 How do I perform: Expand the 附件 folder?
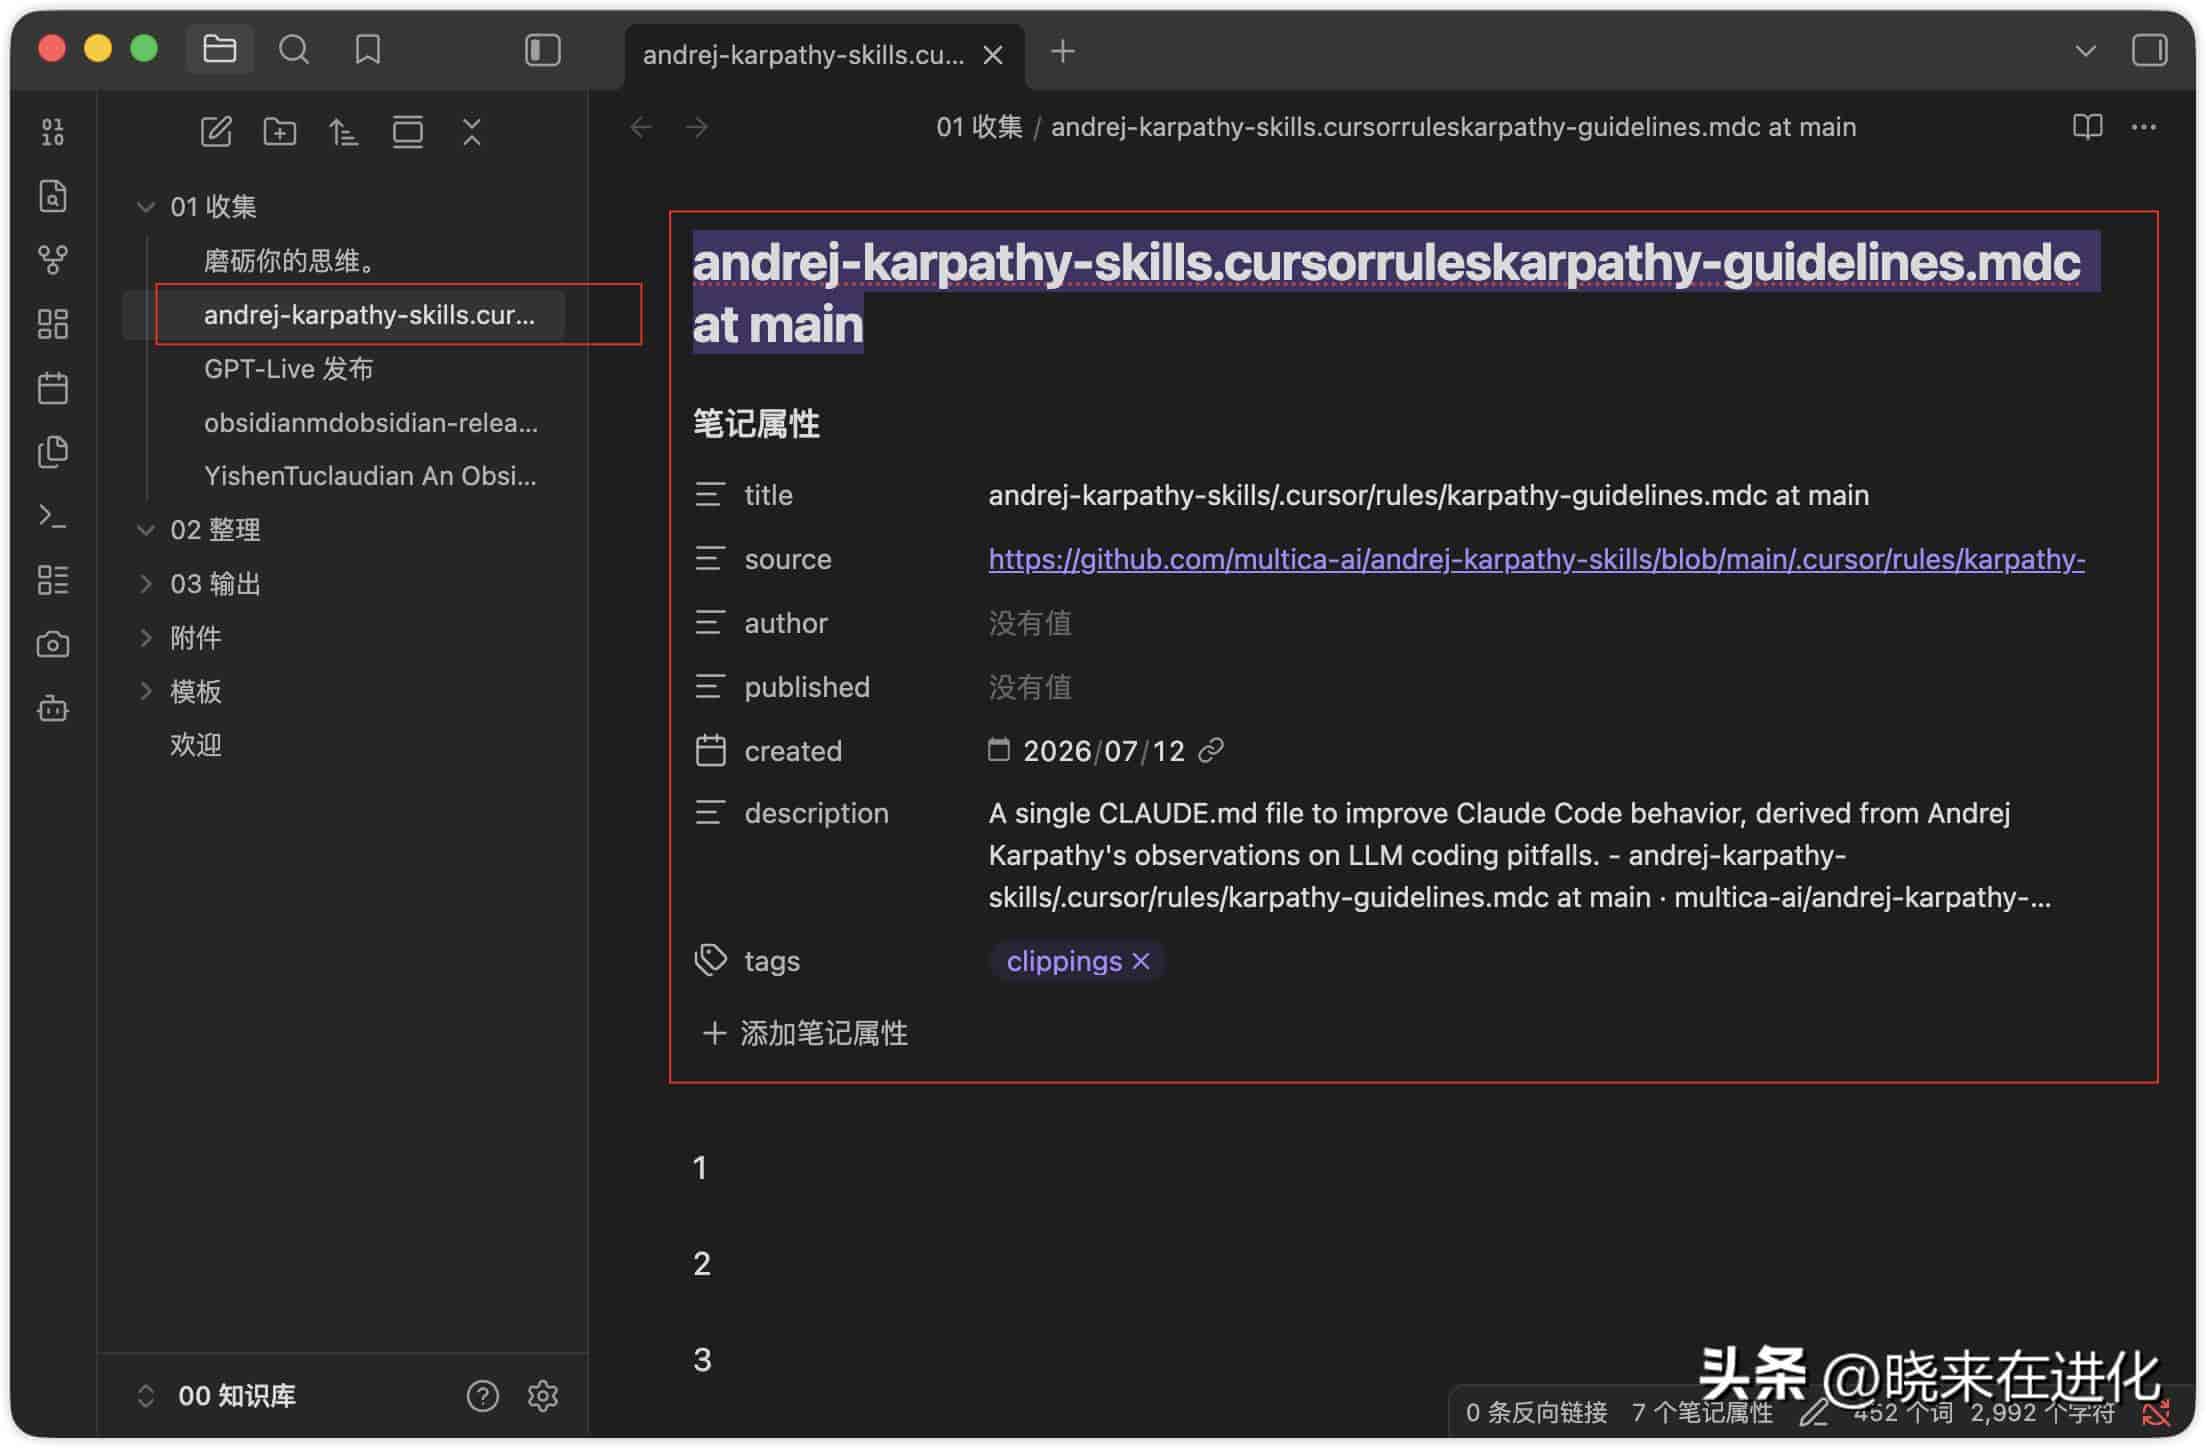pyautogui.click(x=146, y=638)
